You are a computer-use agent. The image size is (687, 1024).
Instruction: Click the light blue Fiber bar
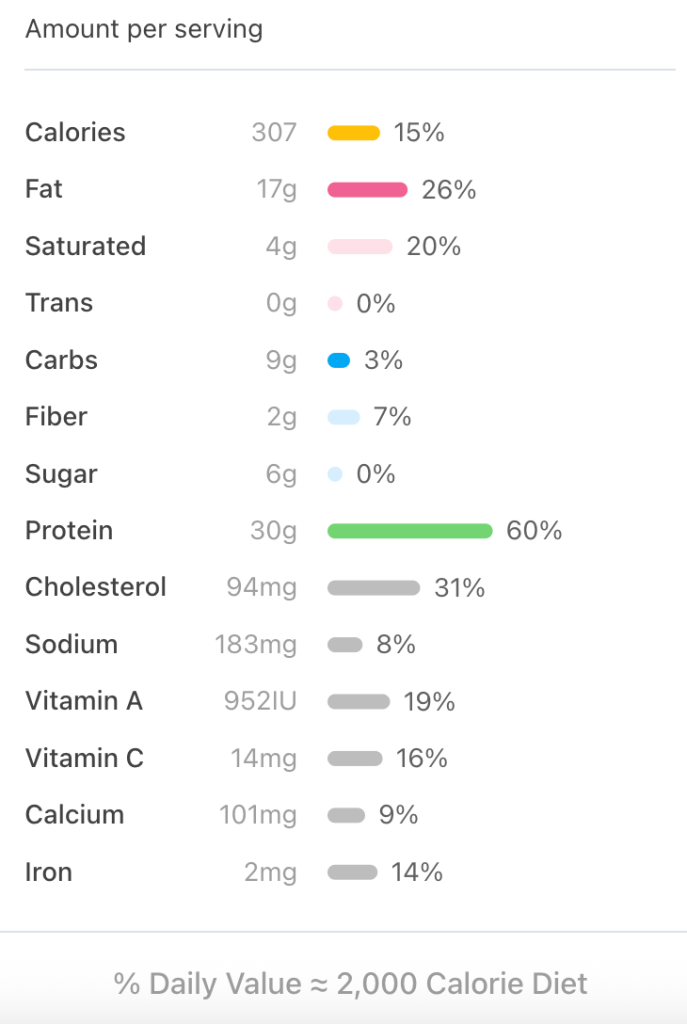(343, 418)
